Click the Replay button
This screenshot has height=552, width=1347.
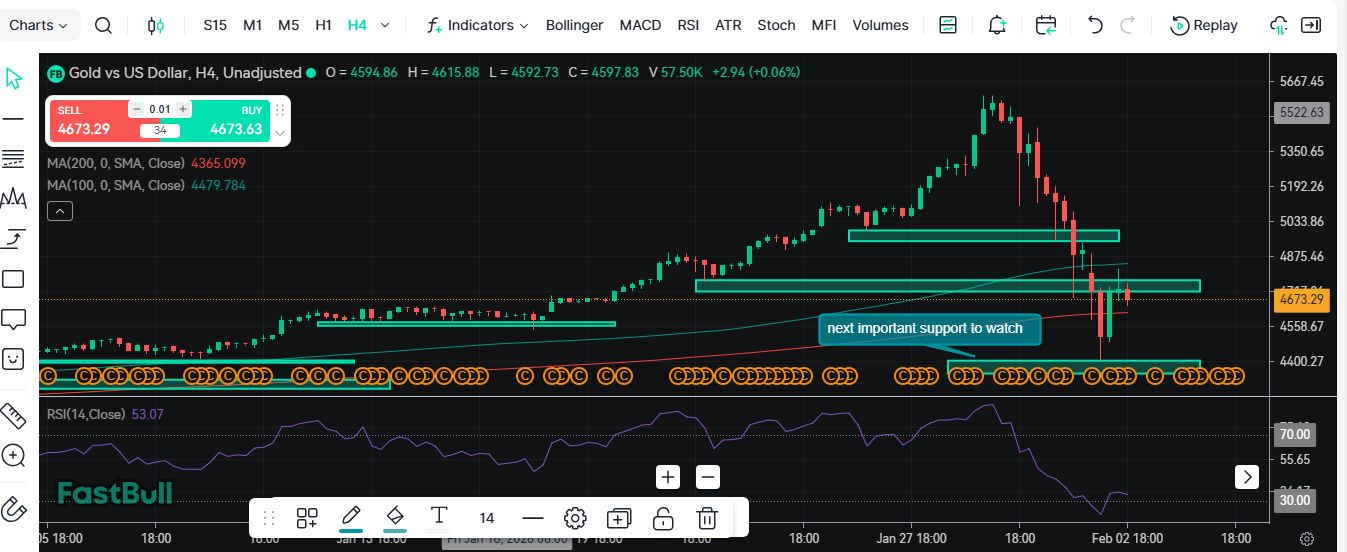pos(1204,25)
